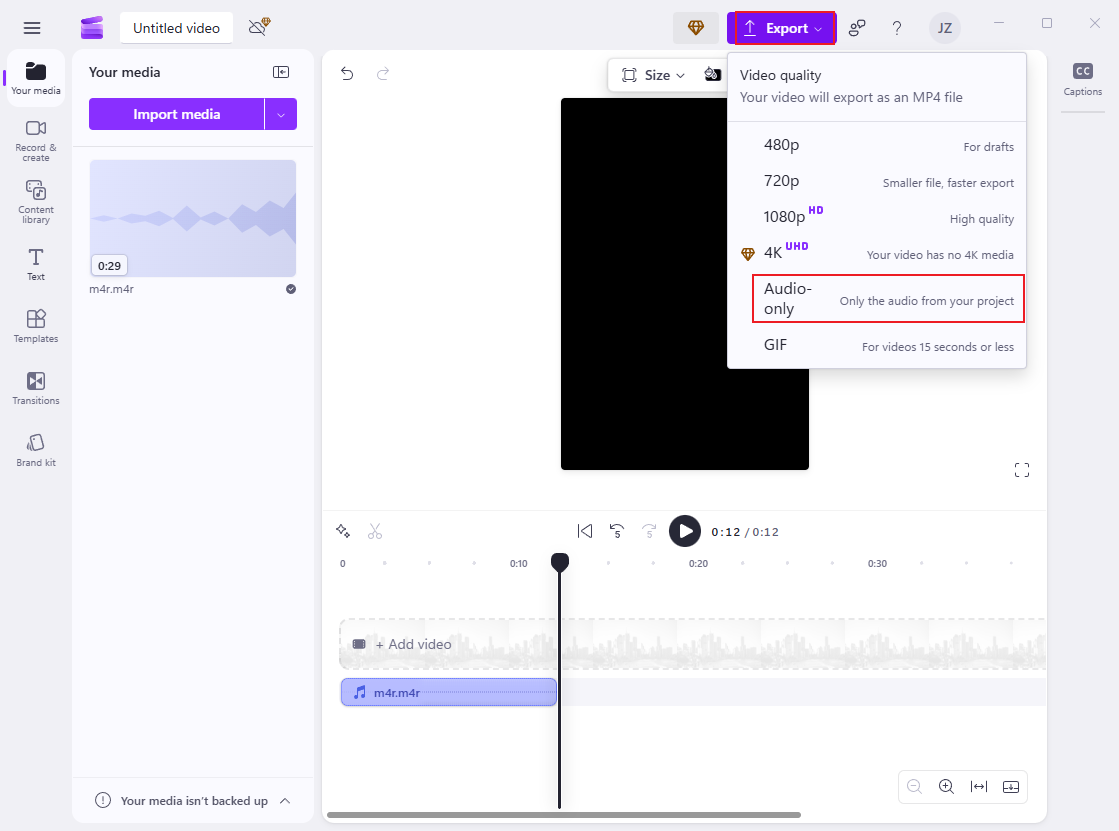Open the Text panel
Screen dimensions: 1119x831
pyautogui.click(x=35, y=263)
